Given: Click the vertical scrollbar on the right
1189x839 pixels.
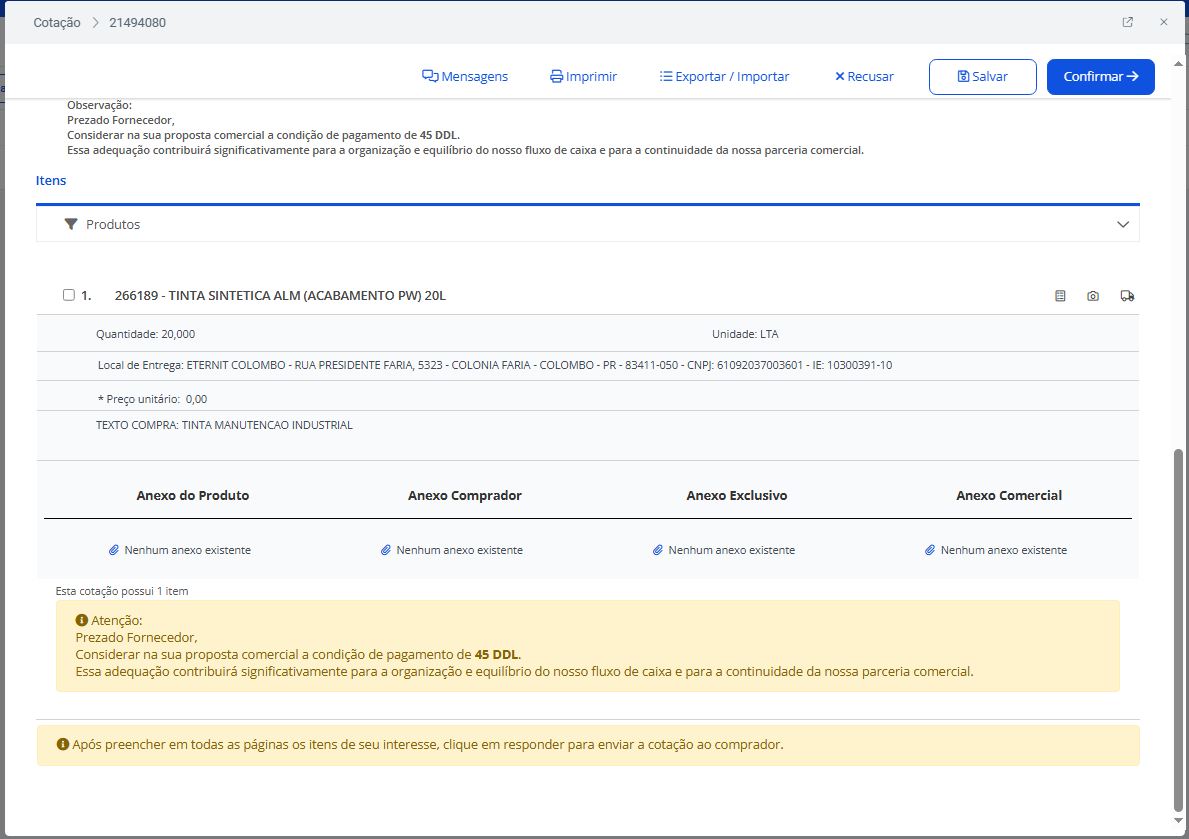Looking at the screenshot, I should pyautogui.click(x=1176, y=630).
